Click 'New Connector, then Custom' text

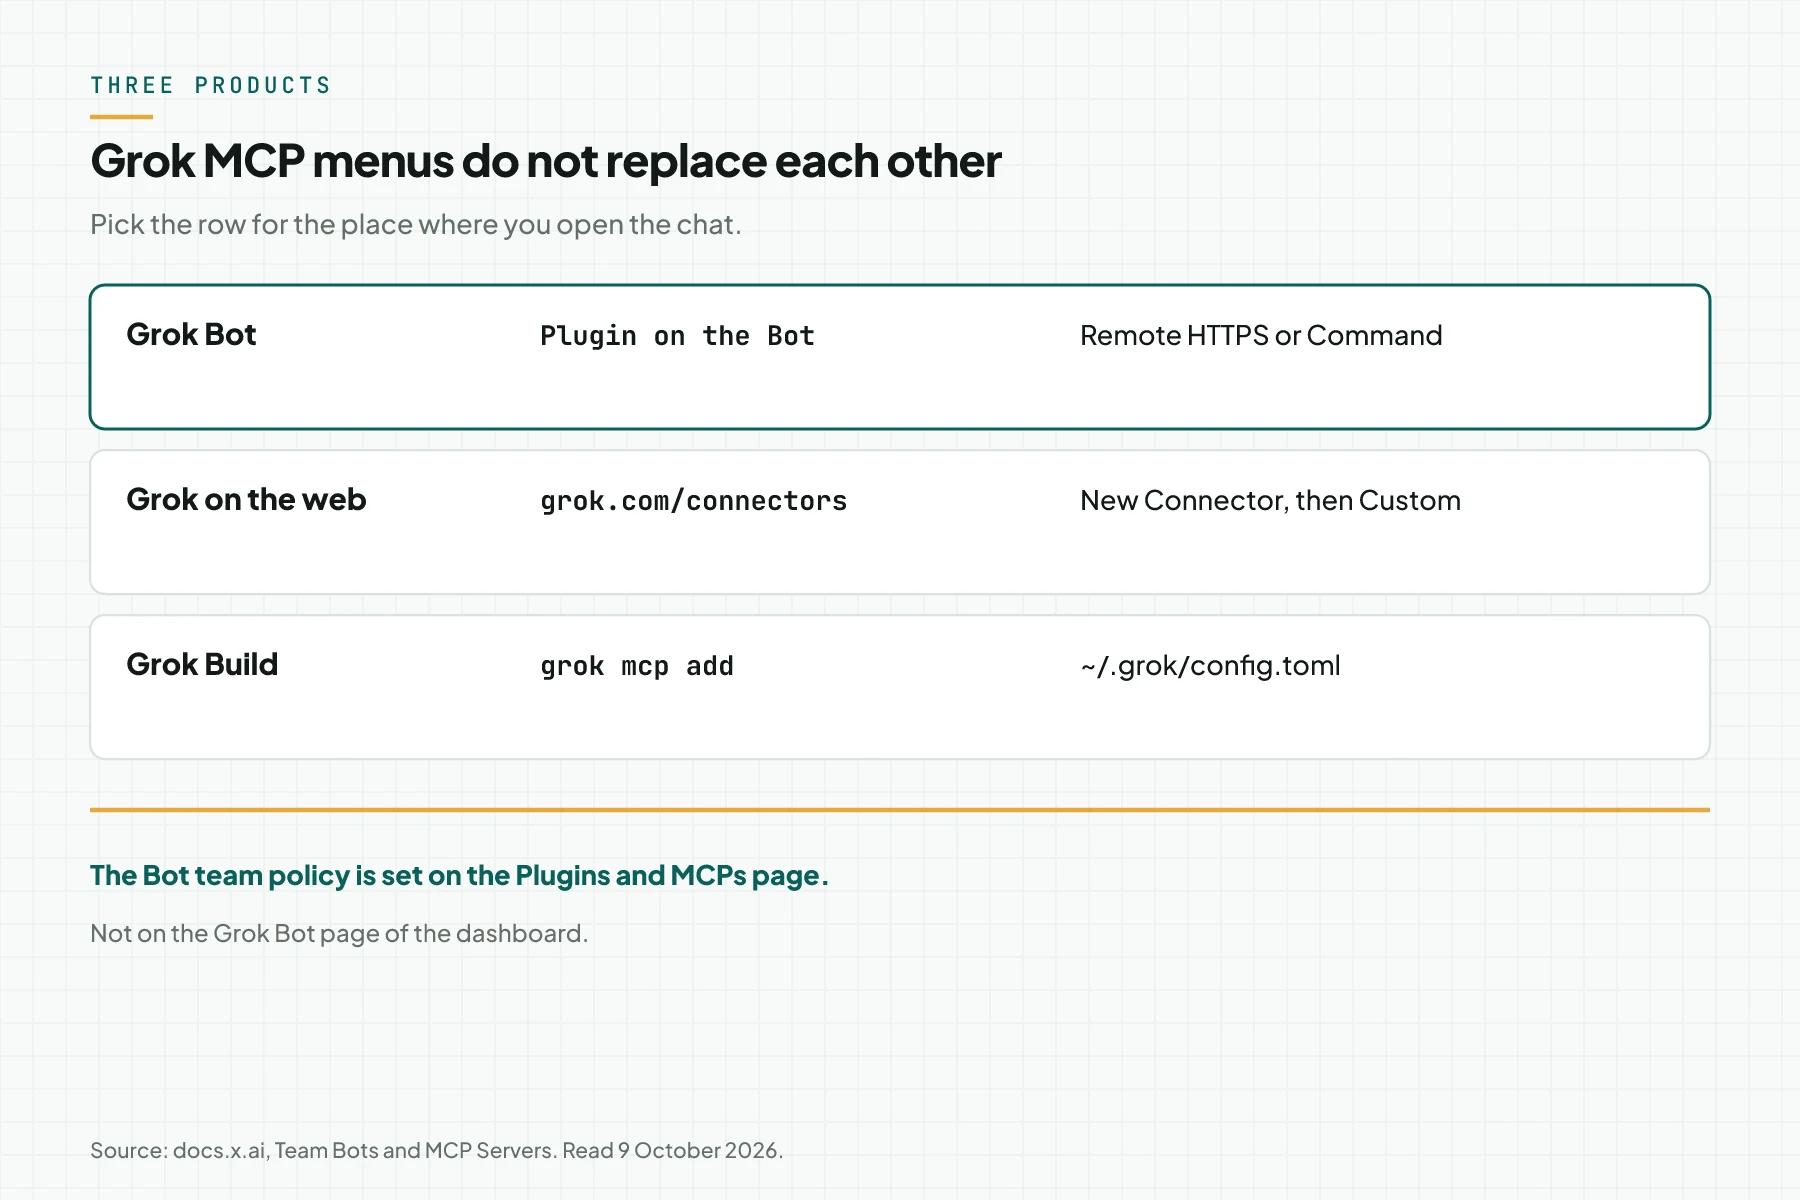(1270, 500)
